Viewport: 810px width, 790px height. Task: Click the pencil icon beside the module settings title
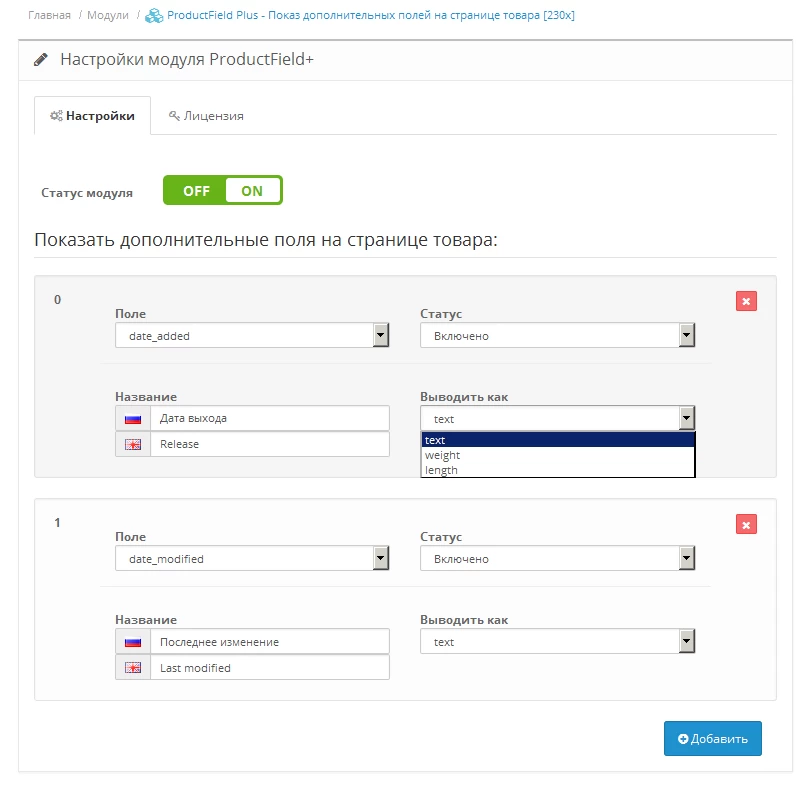[x=41, y=60]
